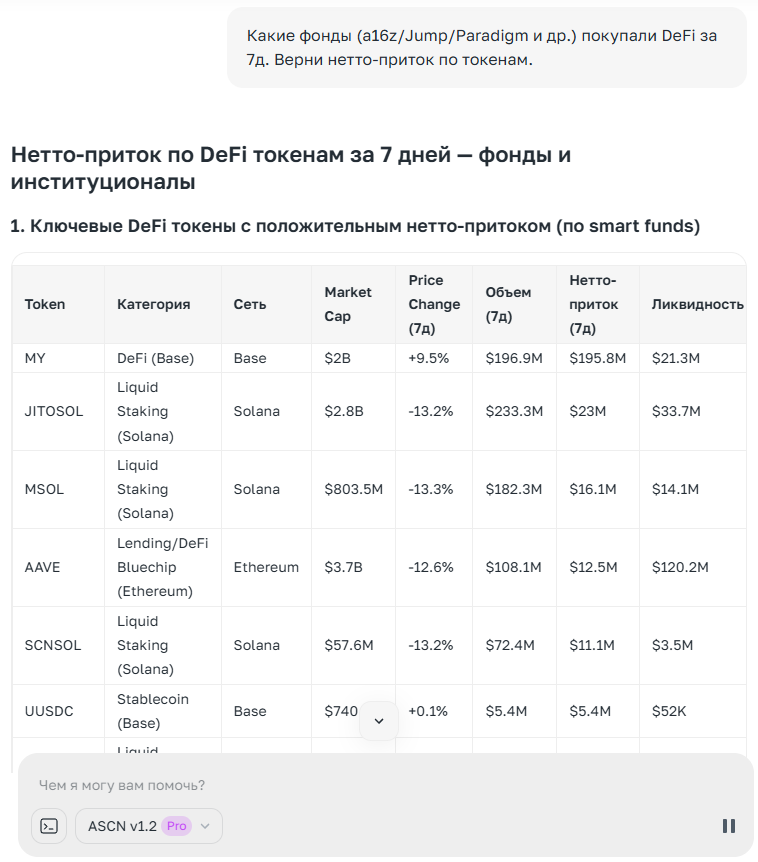Click the chat input field
Viewport: 758px width, 862px height.
coord(300,786)
